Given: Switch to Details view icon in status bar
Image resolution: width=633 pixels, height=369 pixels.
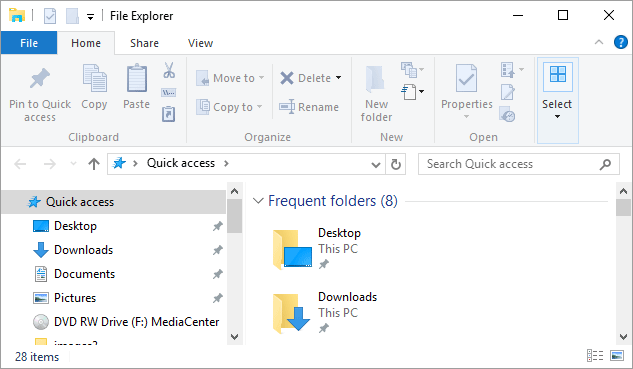Looking at the screenshot, I should point(595,356).
